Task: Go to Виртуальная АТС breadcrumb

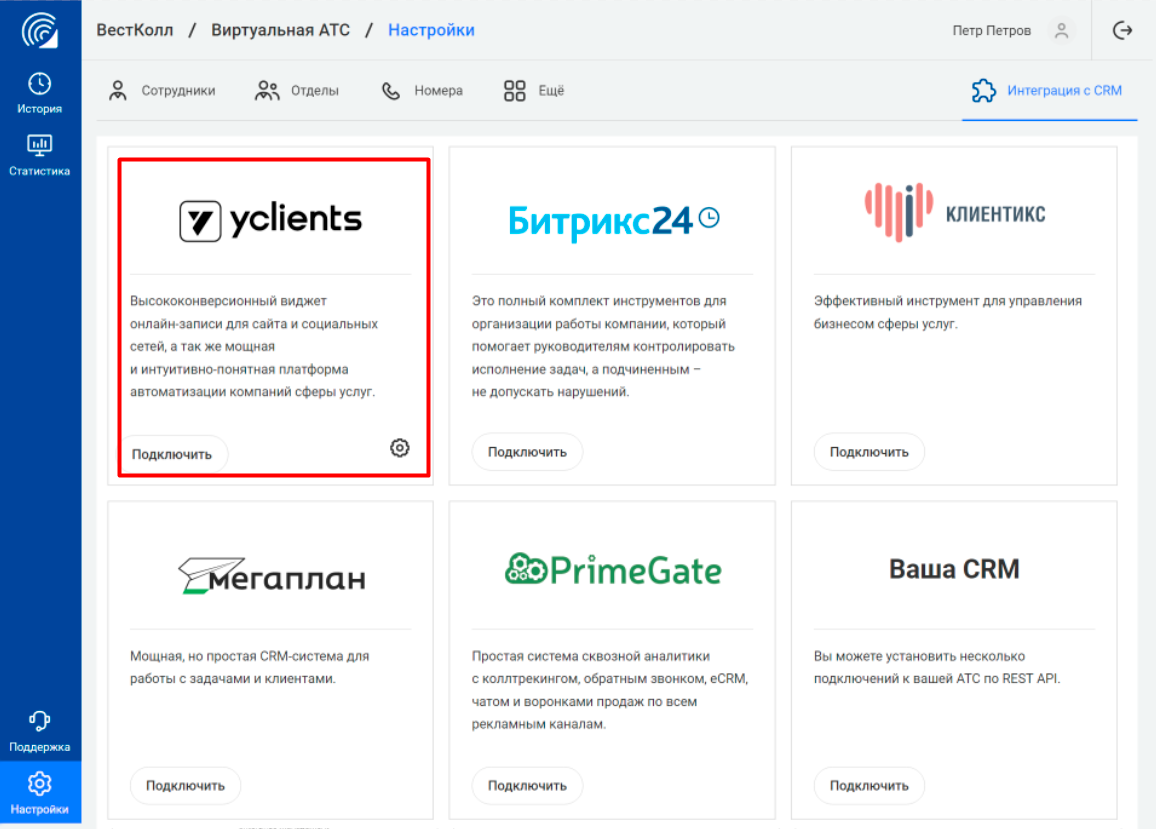Action: point(281,30)
